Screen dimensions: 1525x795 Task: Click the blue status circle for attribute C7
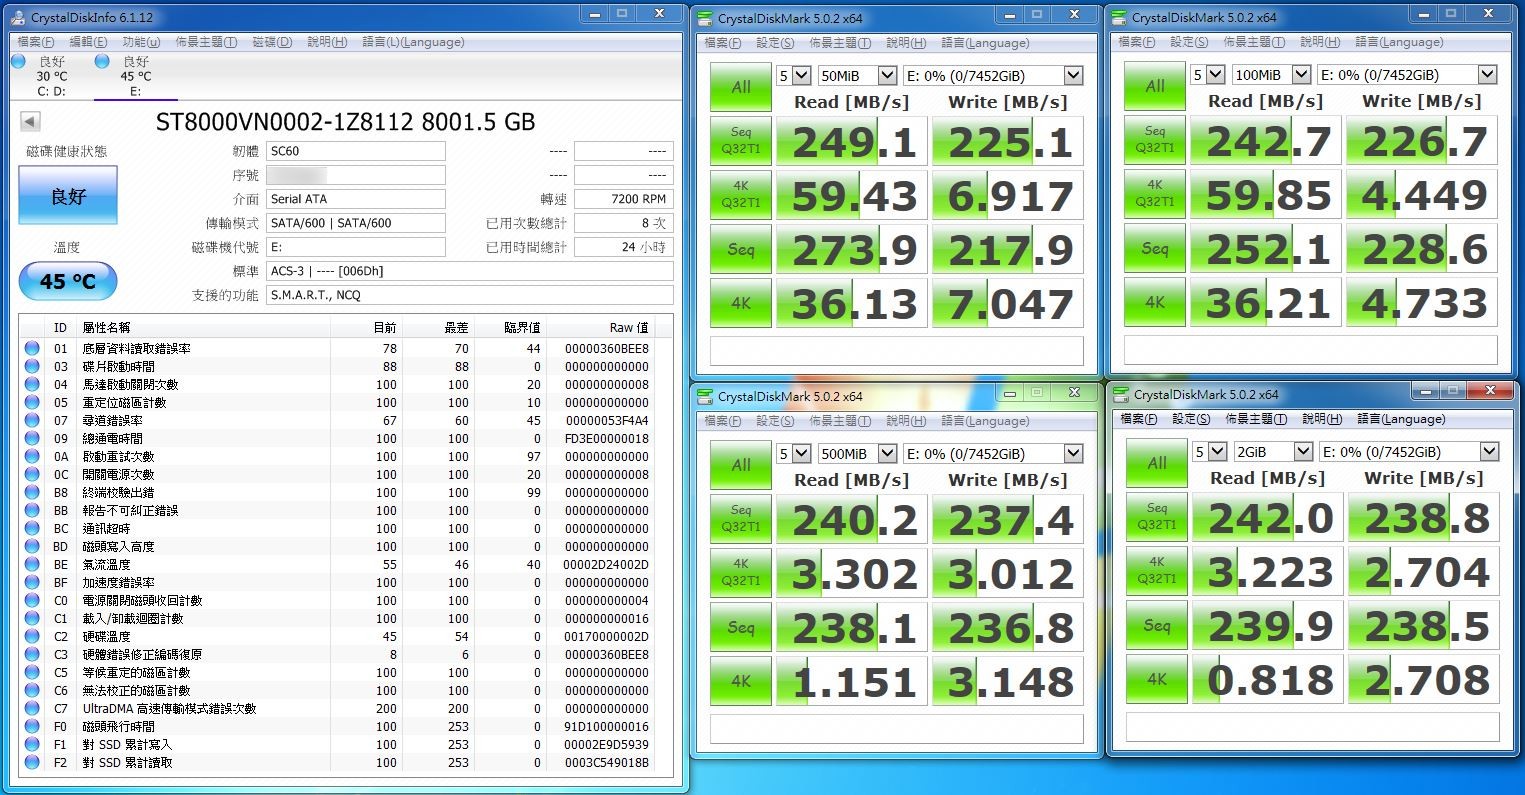32,708
